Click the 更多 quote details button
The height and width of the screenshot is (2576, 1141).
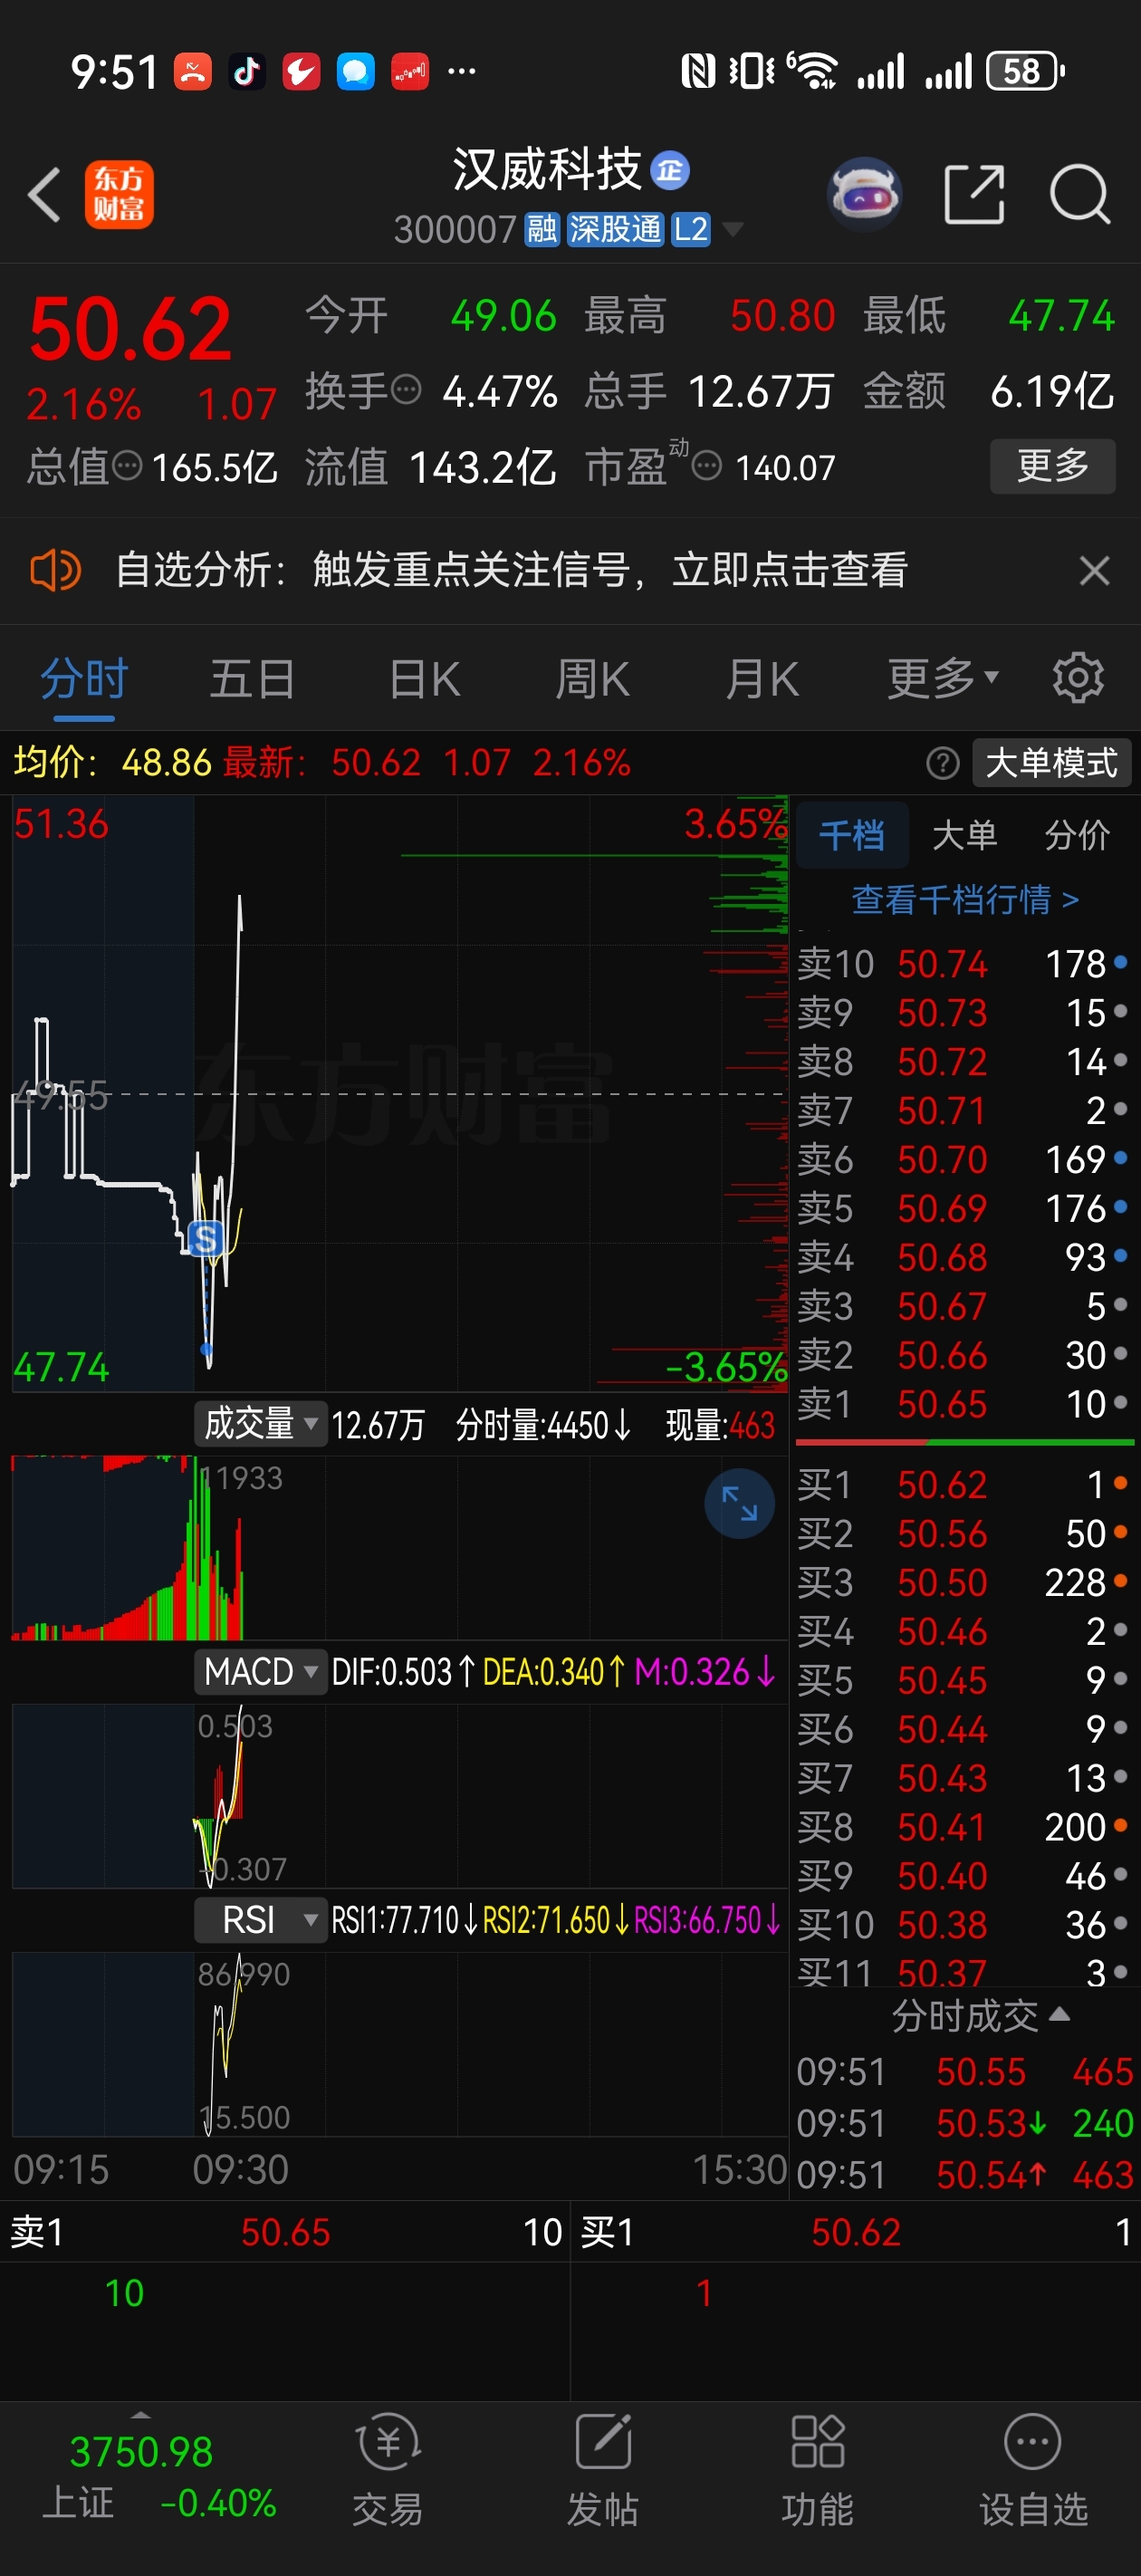1053,466
